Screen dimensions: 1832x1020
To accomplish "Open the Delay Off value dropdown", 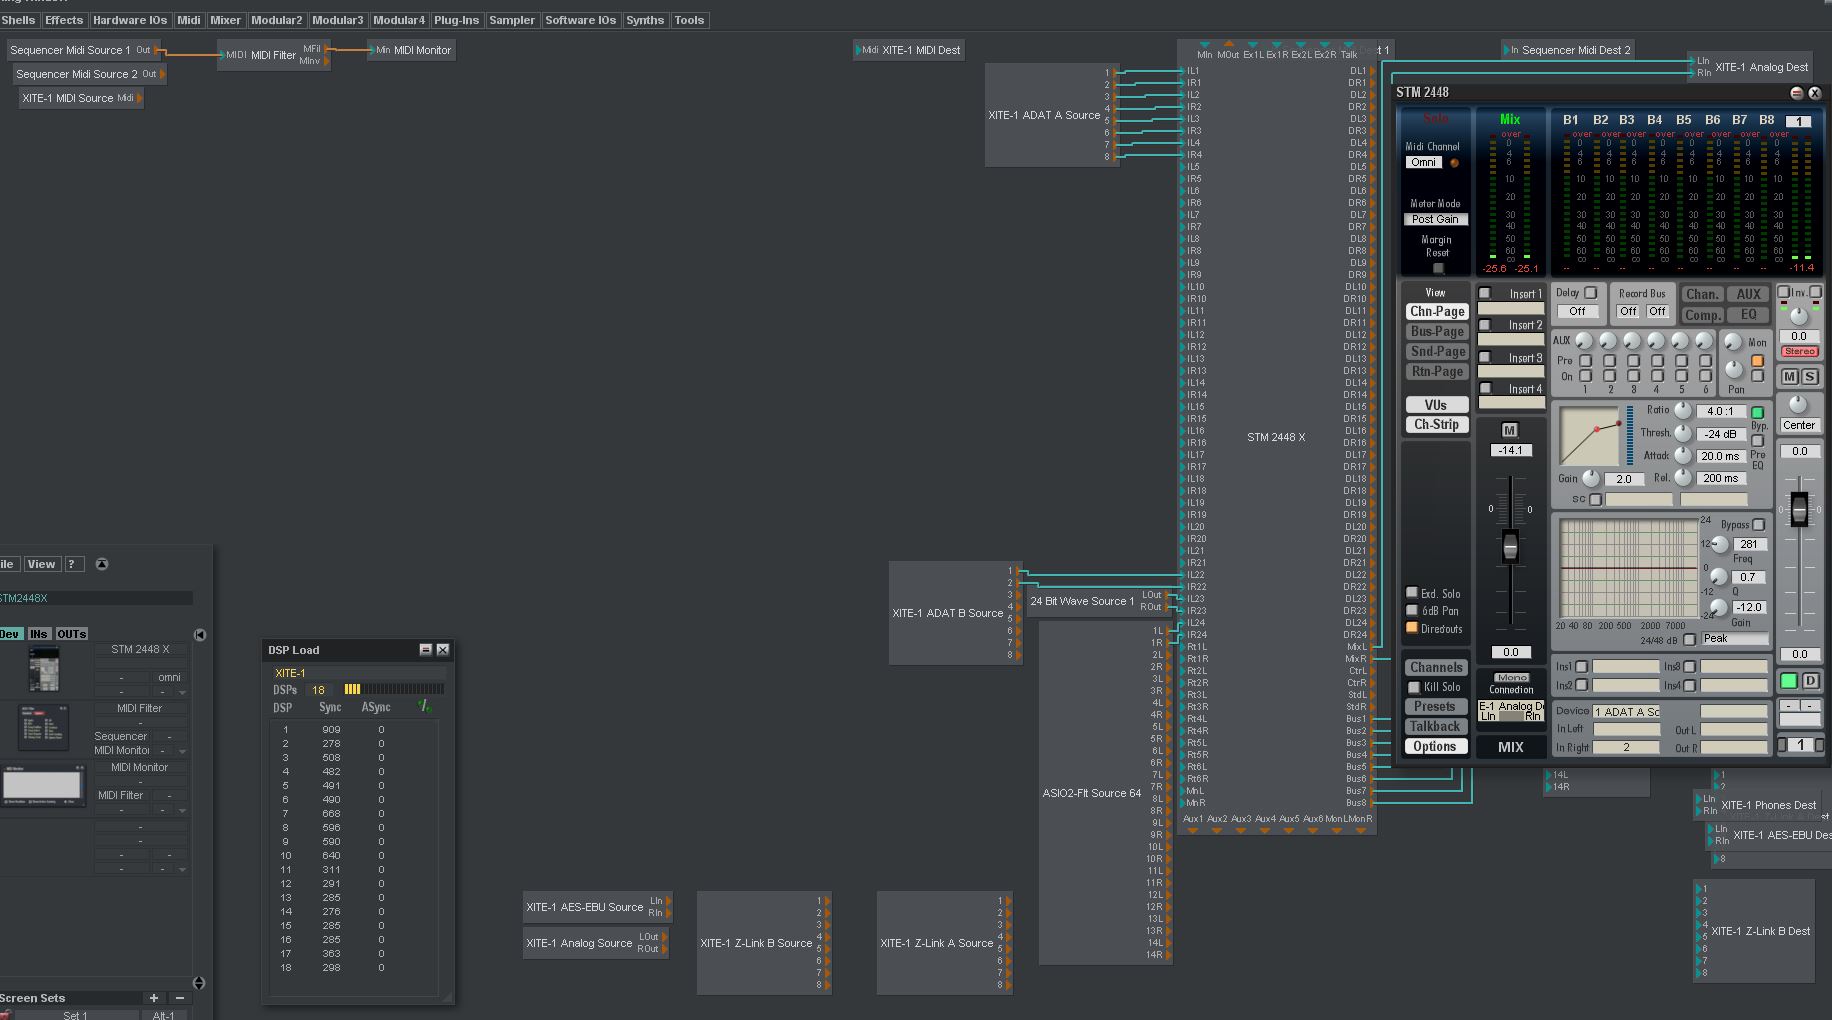I will (x=1577, y=311).
